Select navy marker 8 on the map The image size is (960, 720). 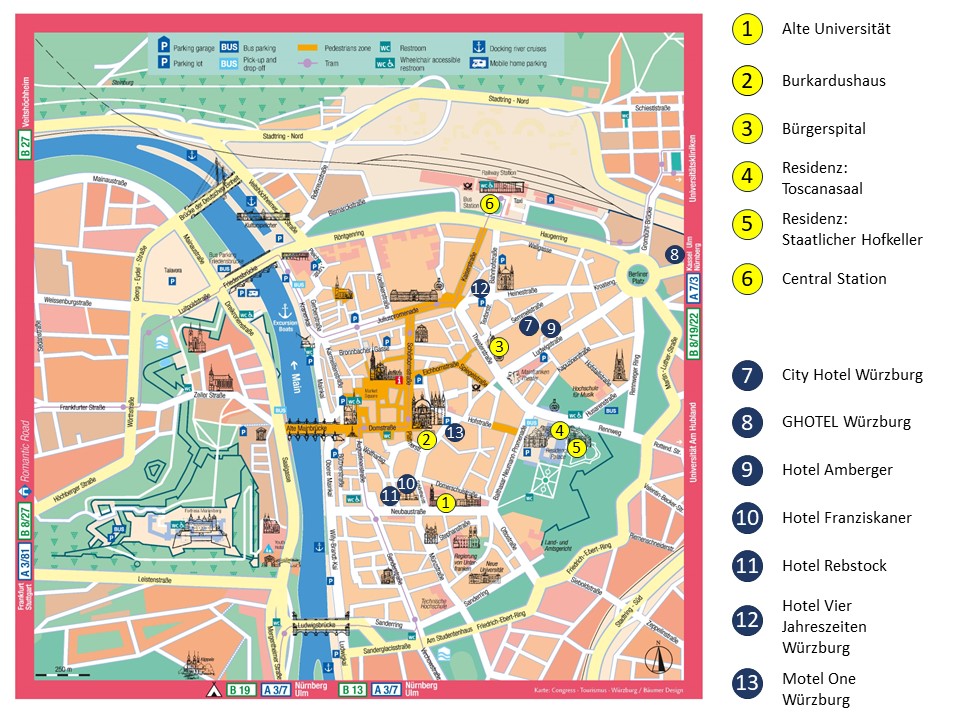point(675,254)
